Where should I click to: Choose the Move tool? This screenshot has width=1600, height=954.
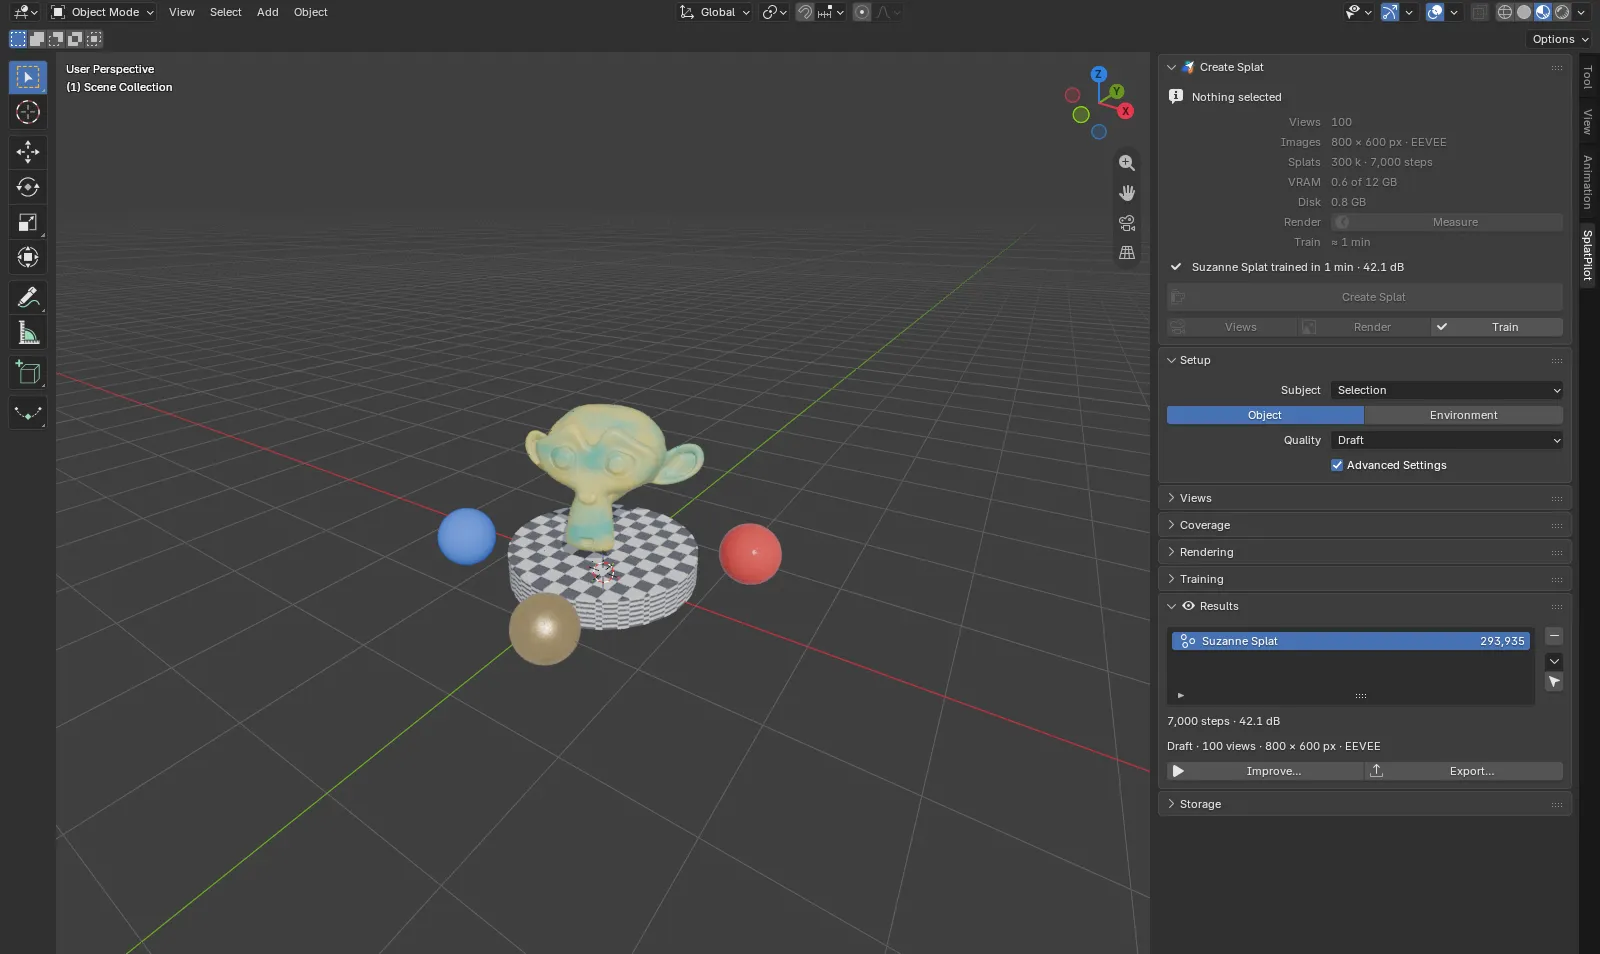coord(28,152)
